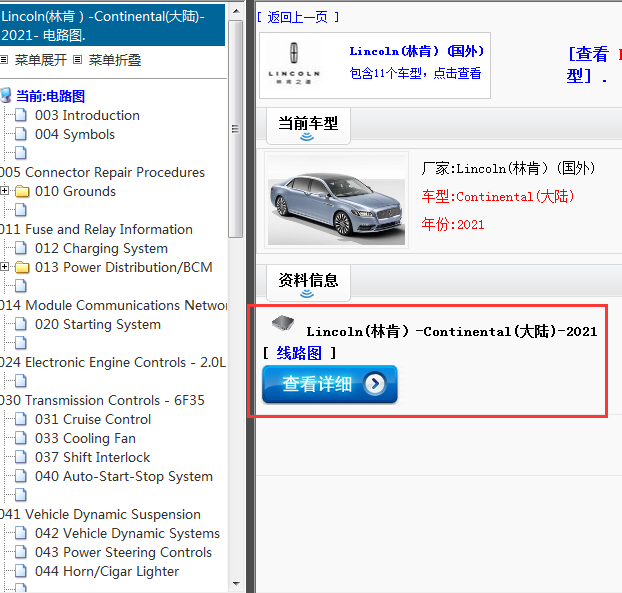Click the 年份:2021 text

pyautogui.click(x=453, y=225)
